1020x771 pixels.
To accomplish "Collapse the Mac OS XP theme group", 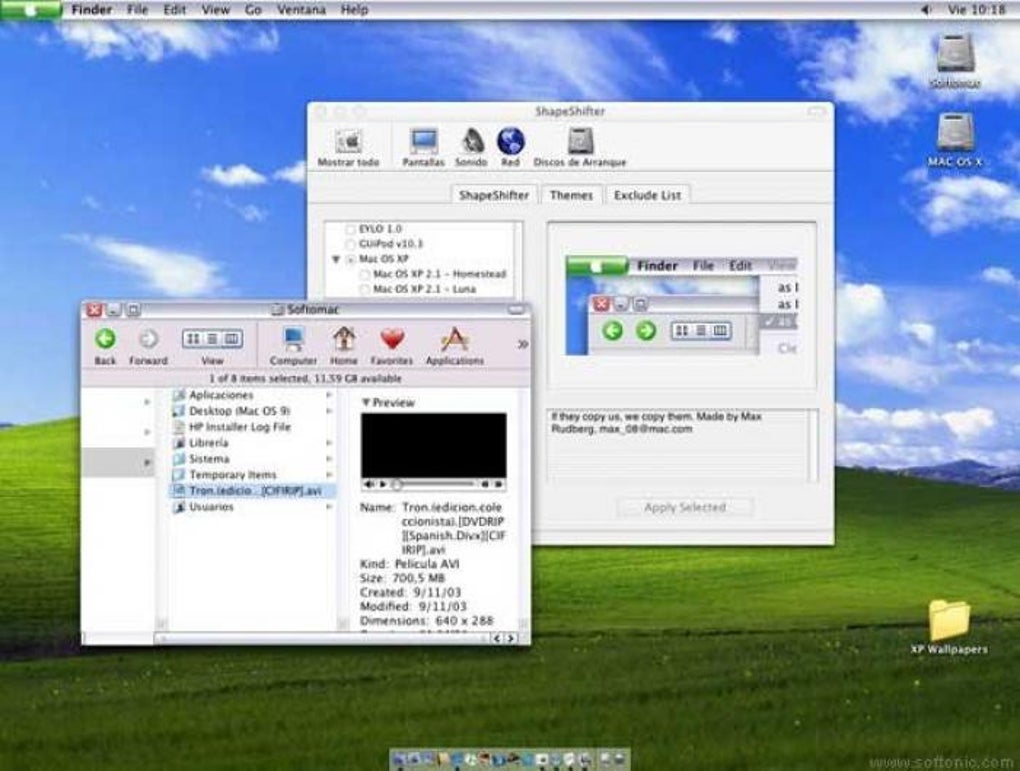I will (336, 259).
